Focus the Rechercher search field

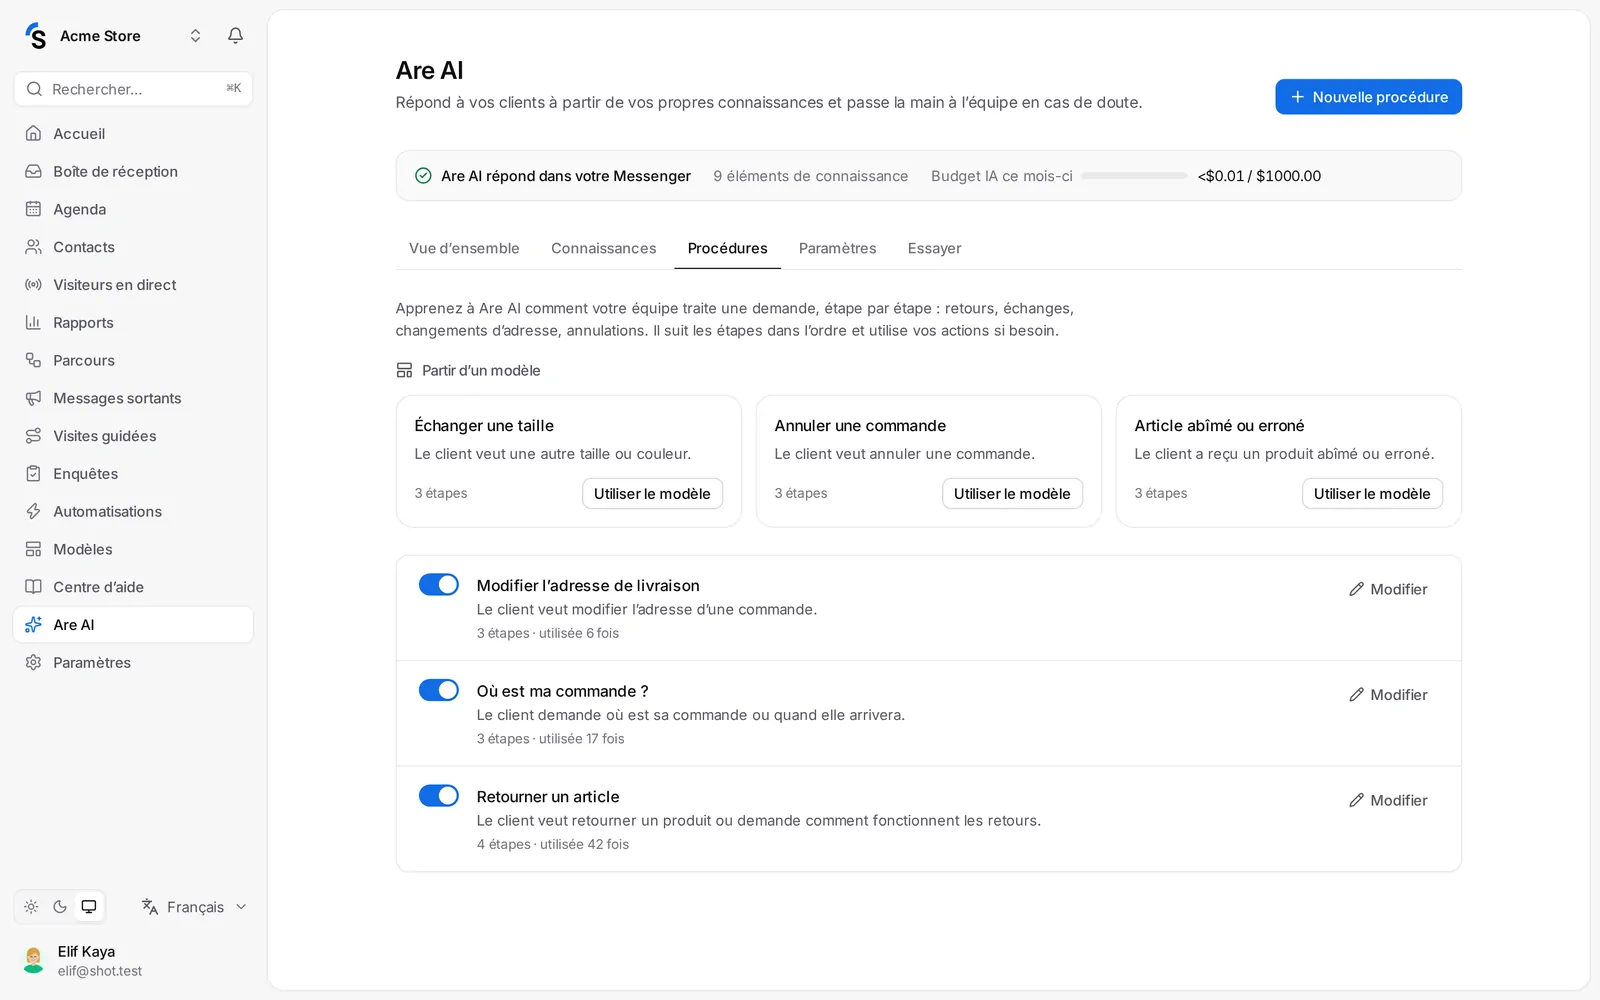tap(133, 89)
